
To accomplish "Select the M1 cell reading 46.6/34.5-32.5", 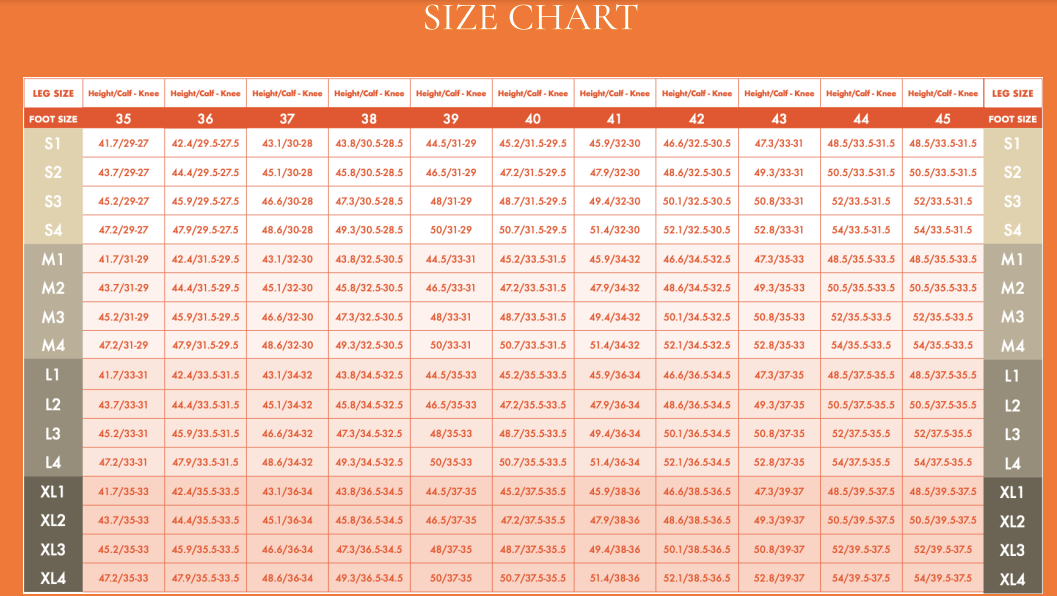I will (697, 259).
